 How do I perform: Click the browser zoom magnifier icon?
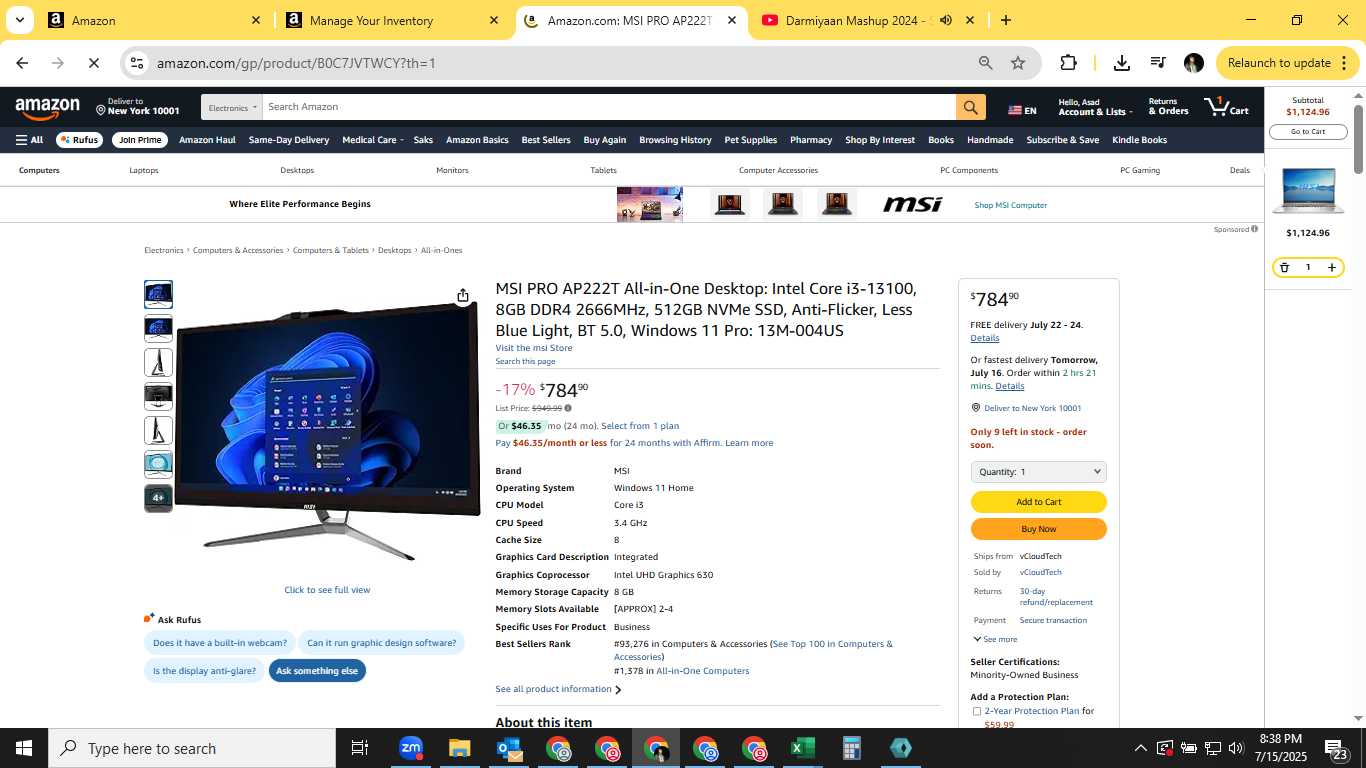pyautogui.click(x=986, y=63)
